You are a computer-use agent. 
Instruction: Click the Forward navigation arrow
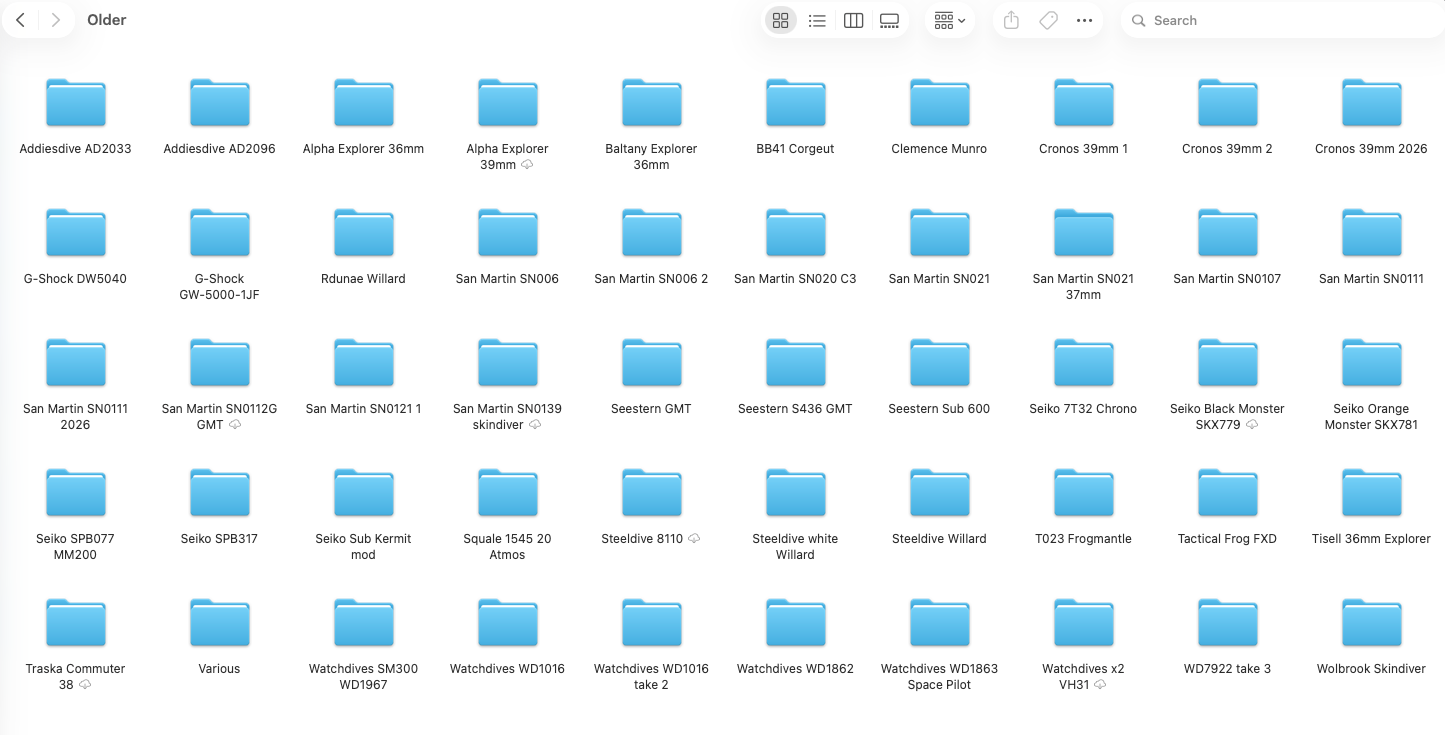tap(56, 20)
